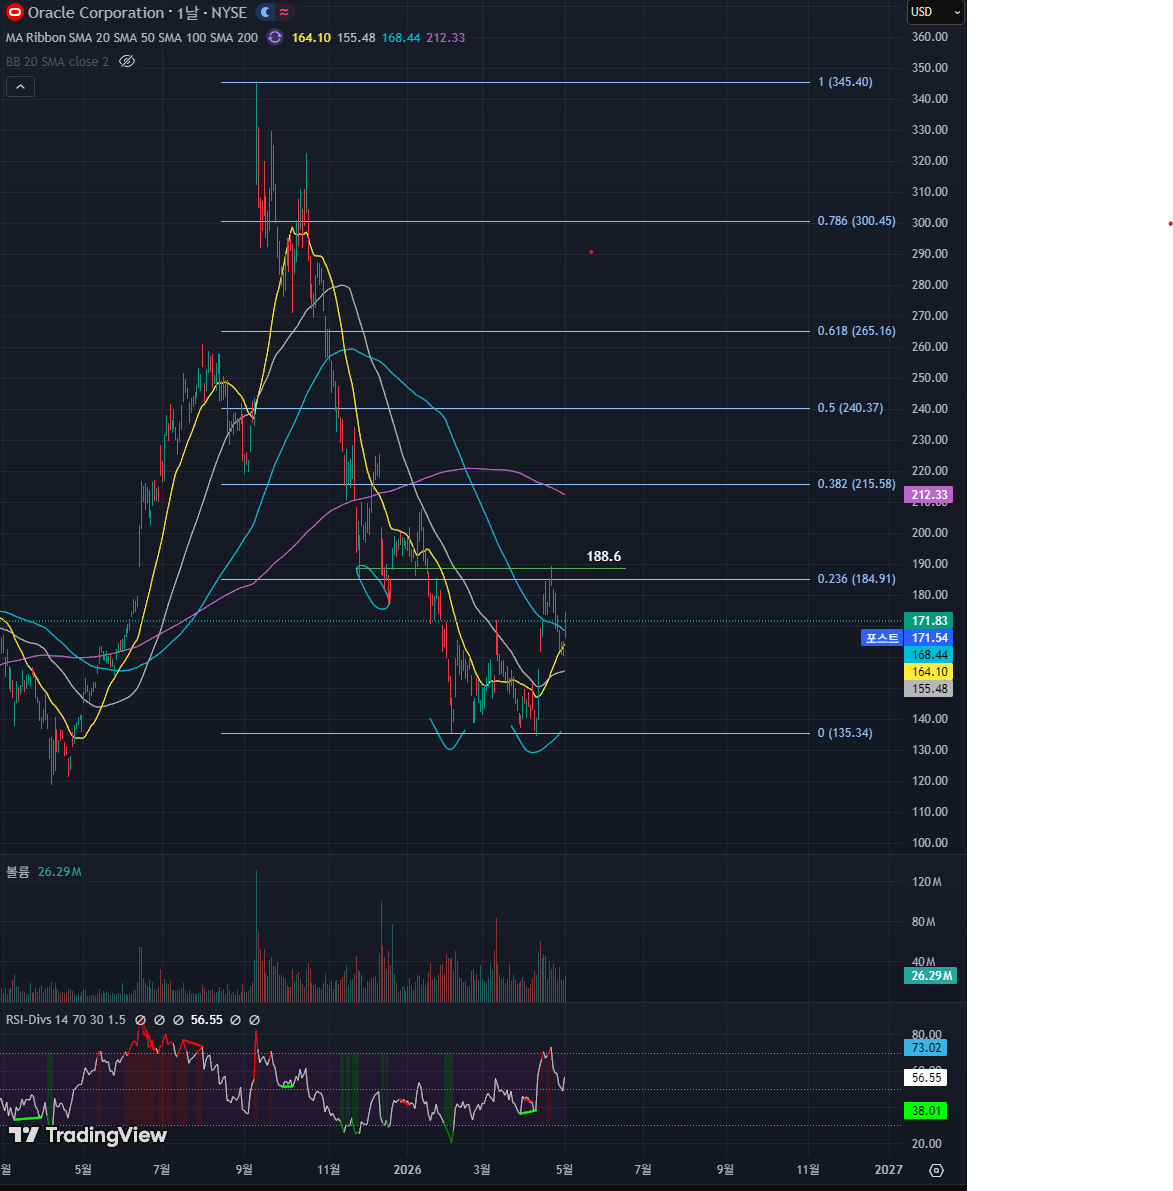Viewport: 1173px width, 1191px height.
Task: Click the Fibonacci label 0.618 (265.16)
Action: (856, 330)
